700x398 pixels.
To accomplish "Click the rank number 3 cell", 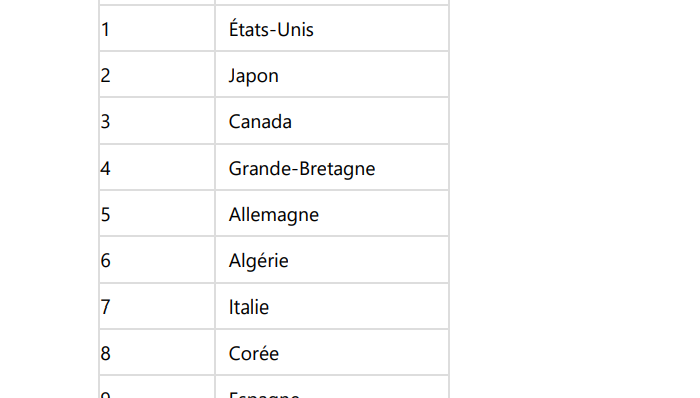I will 157,121.
